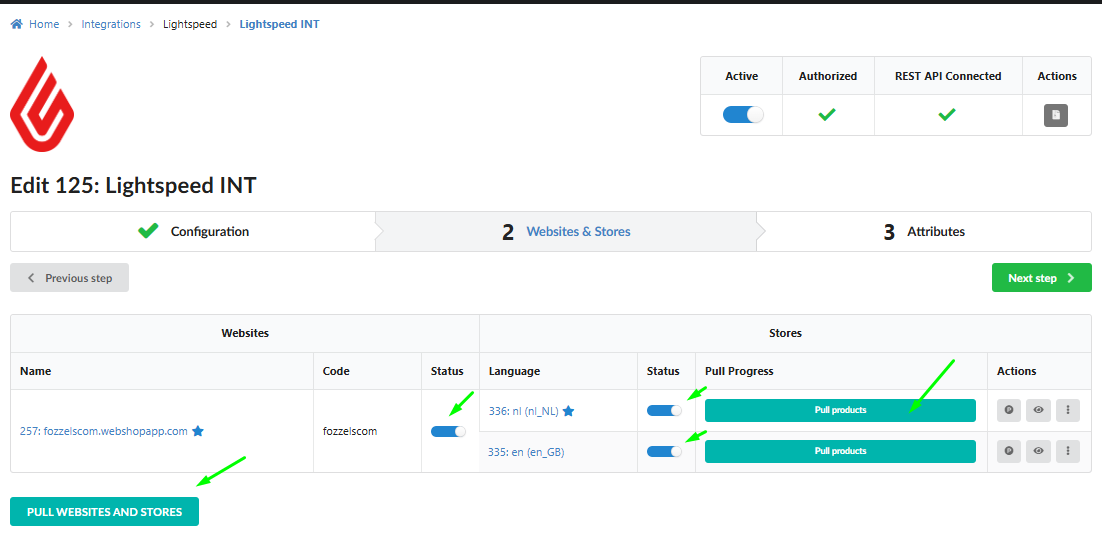Pull products for the nl_NL store
This screenshot has width=1102, height=541.
point(840,410)
